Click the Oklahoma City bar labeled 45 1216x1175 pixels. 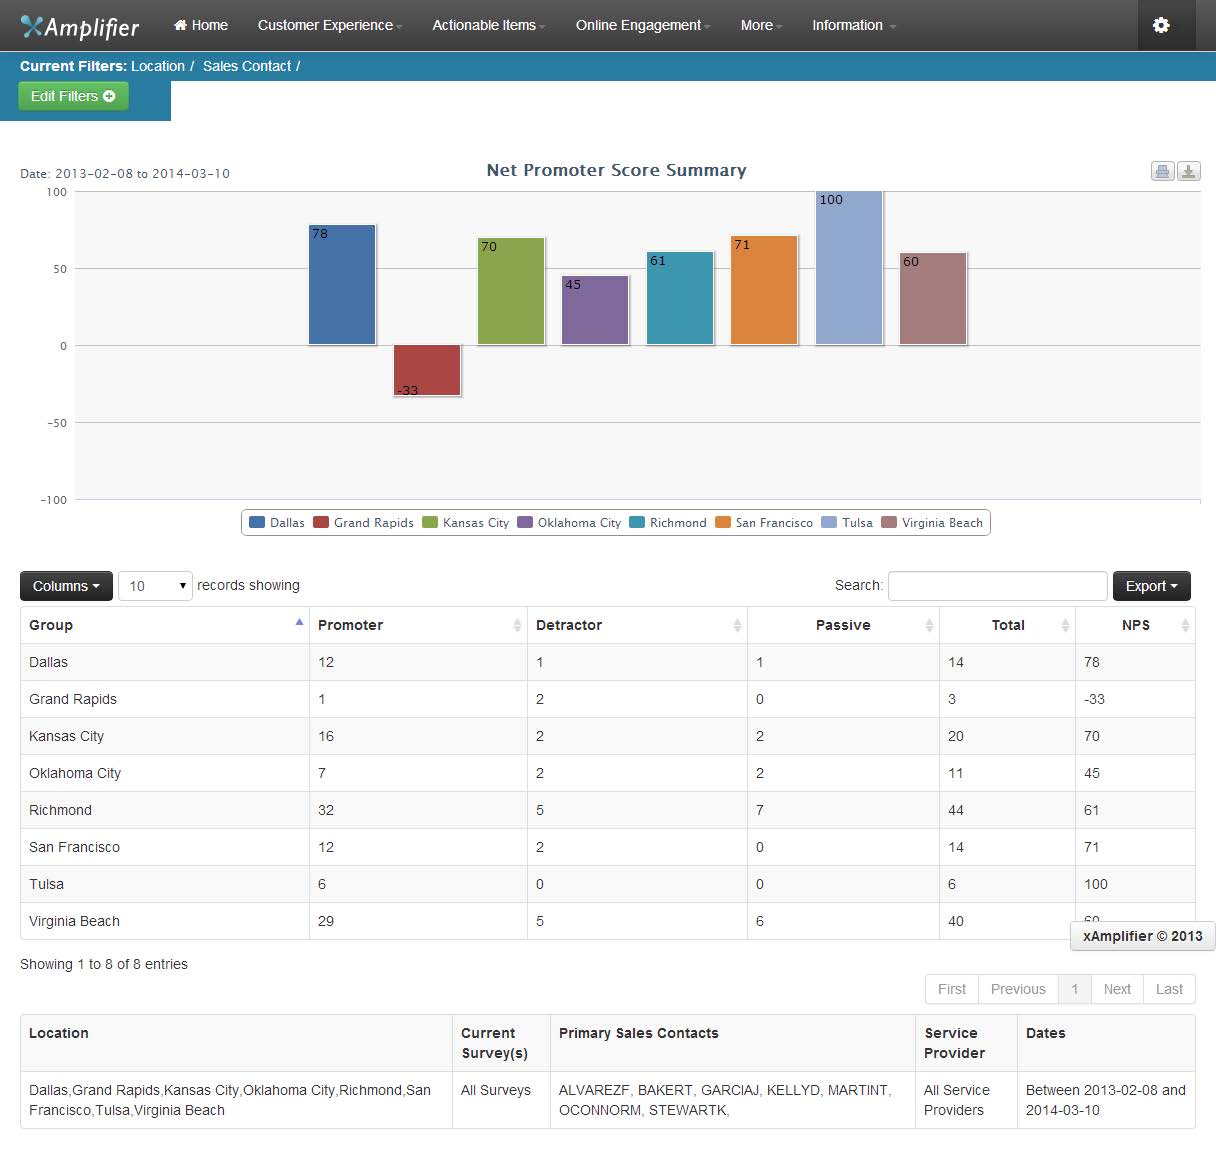[595, 310]
